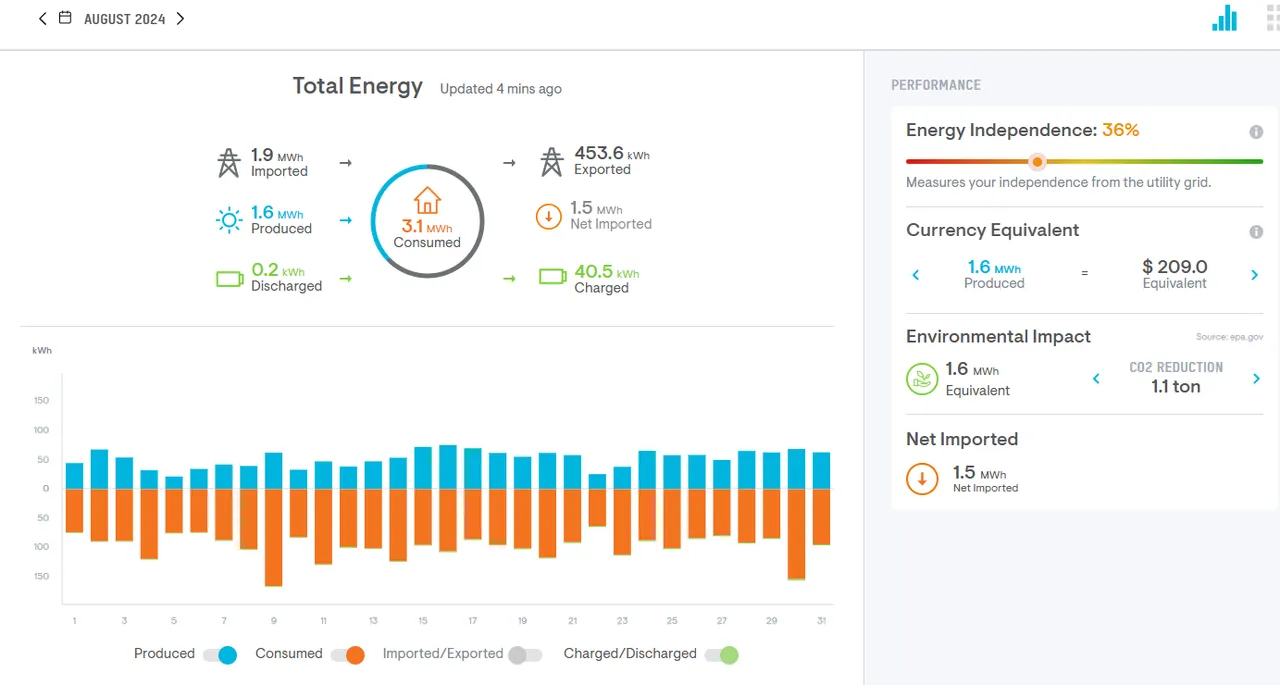Click the Discharged battery icon
This screenshot has height=685, width=1280.
point(230,279)
